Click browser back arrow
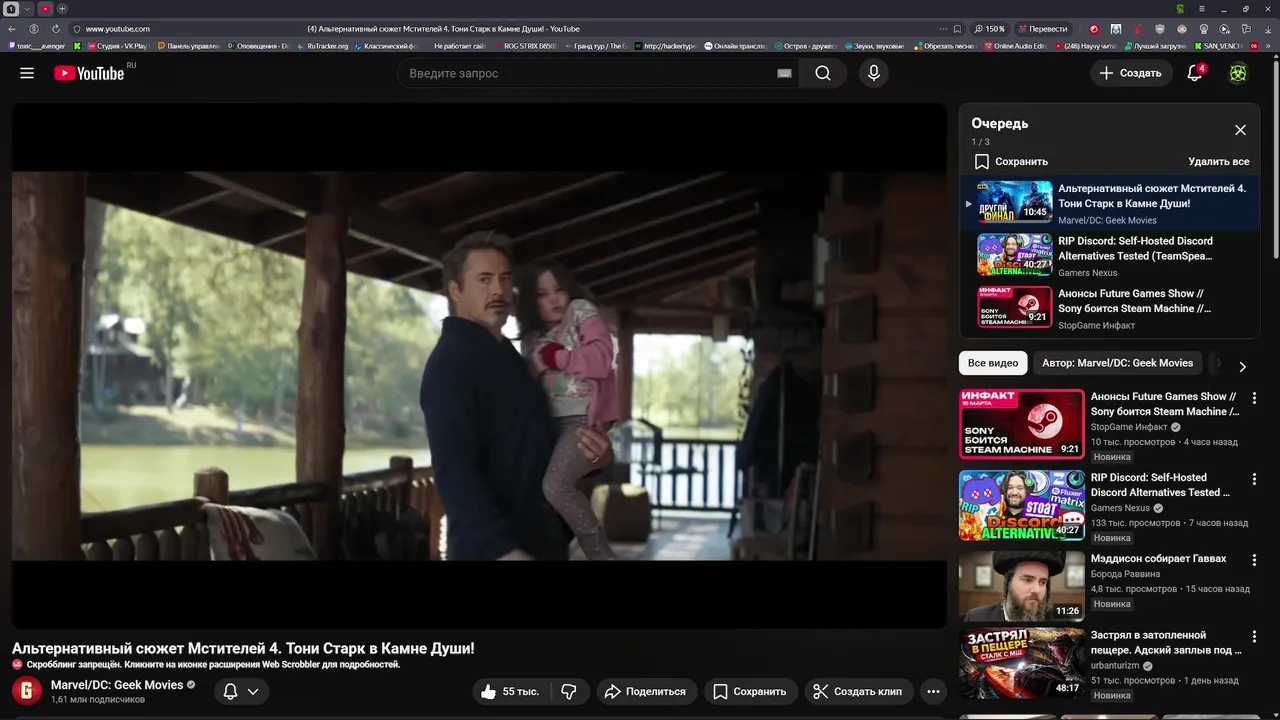Screen dimensions: 1280x720 pos(12,29)
